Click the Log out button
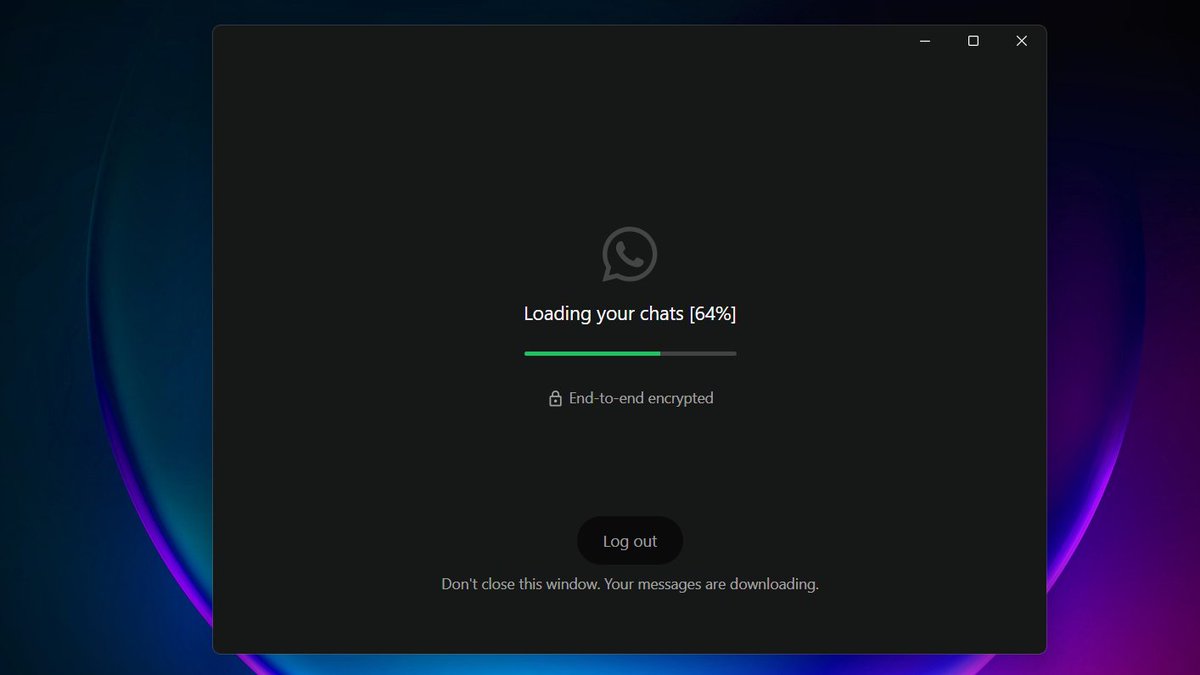The image size is (1200, 675). click(630, 541)
